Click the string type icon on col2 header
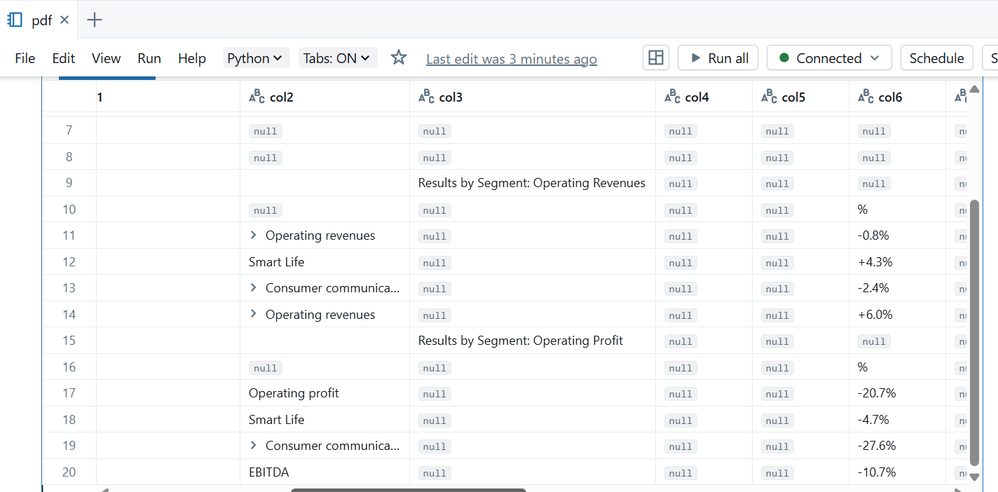Viewport: 998px width, 492px height. pyautogui.click(x=257, y=97)
